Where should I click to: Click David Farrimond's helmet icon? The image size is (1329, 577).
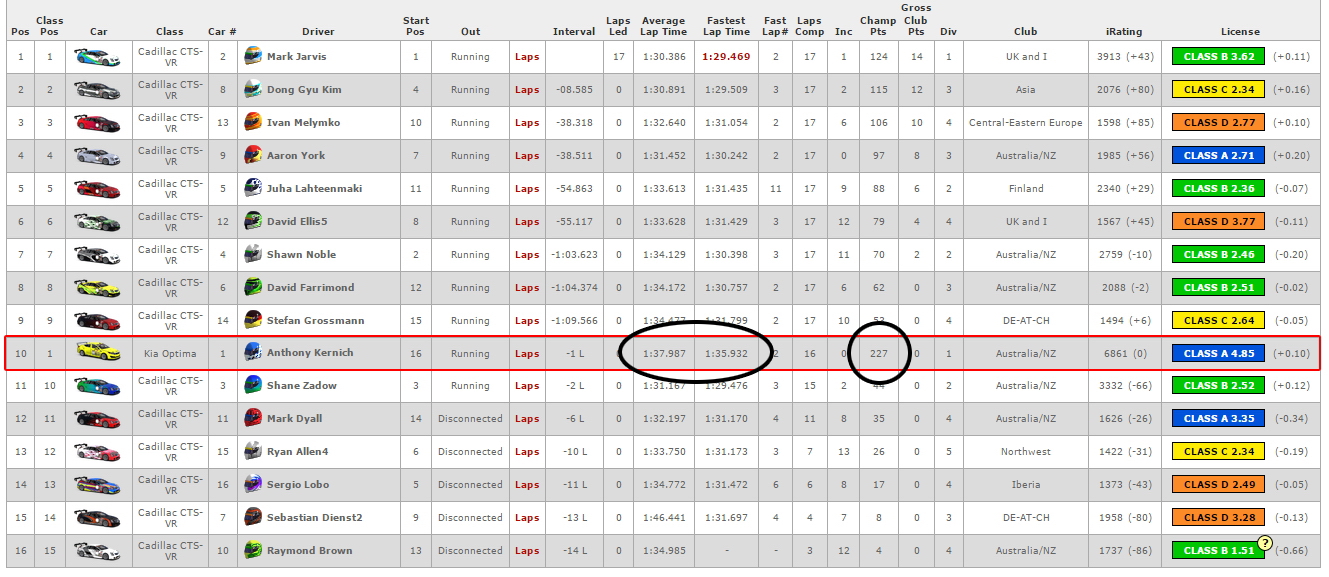253,288
